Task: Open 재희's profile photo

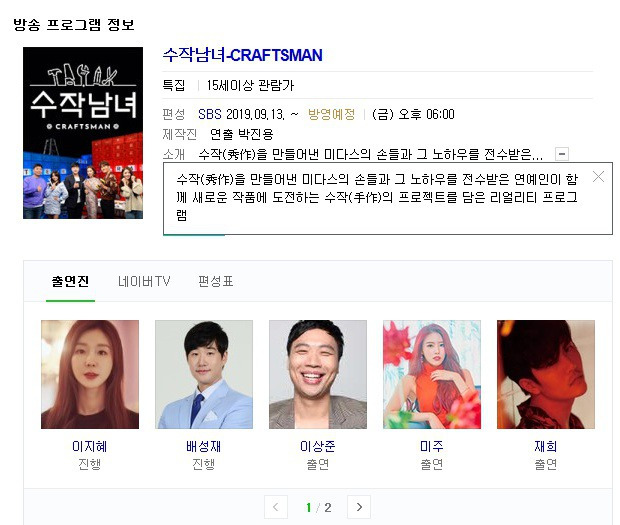Action: click(546, 374)
